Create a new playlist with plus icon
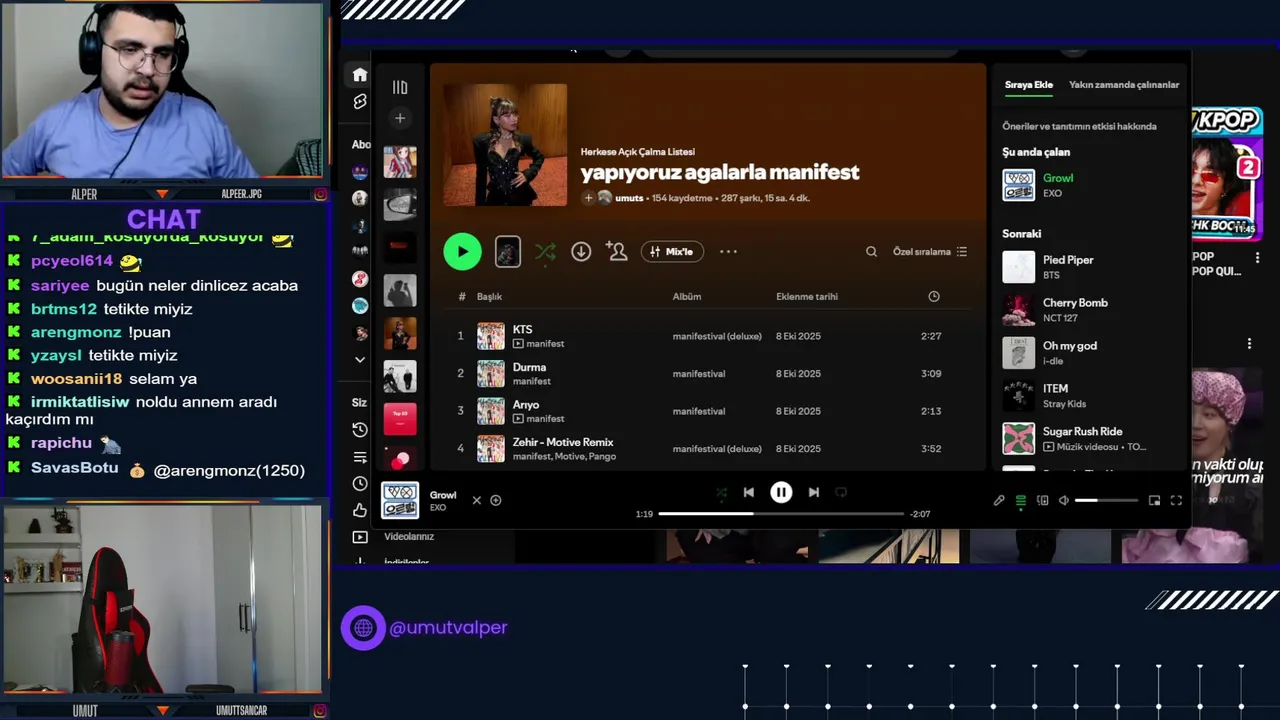The image size is (1280, 720). point(400,118)
